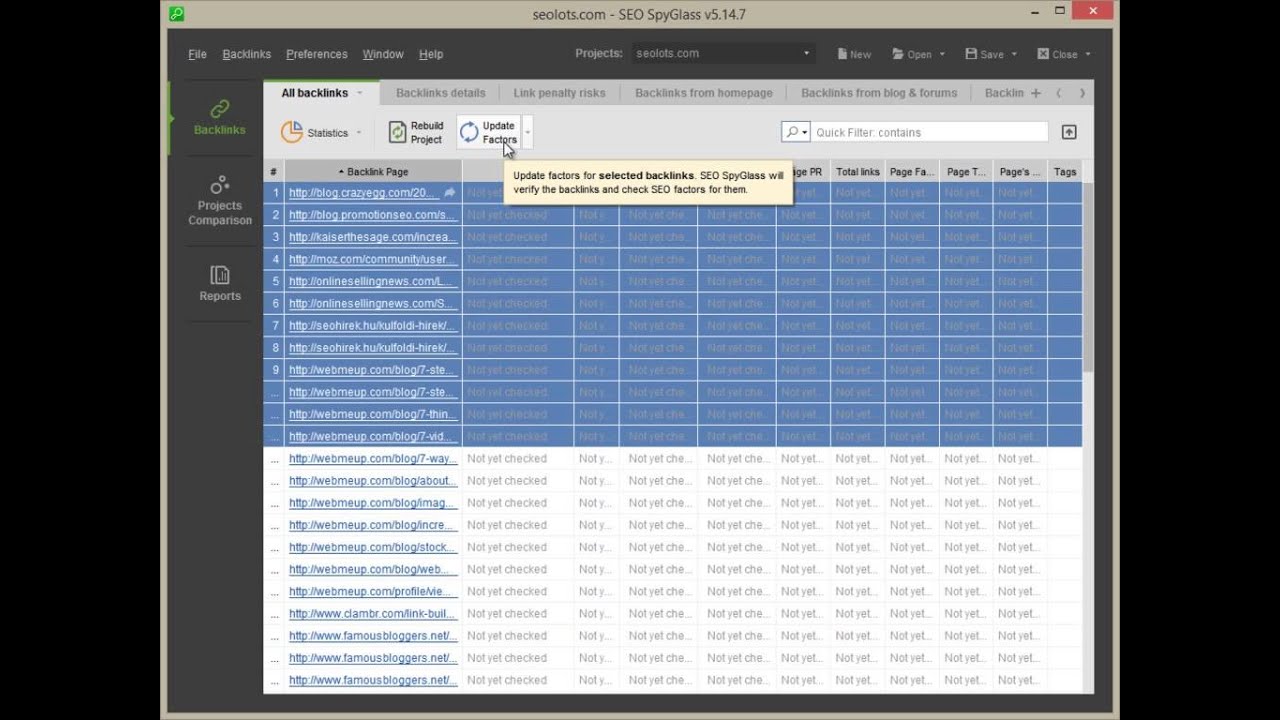Switch to the Link penalty risks tab
This screenshot has width=1280, height=720.
(x=559, y=93)
